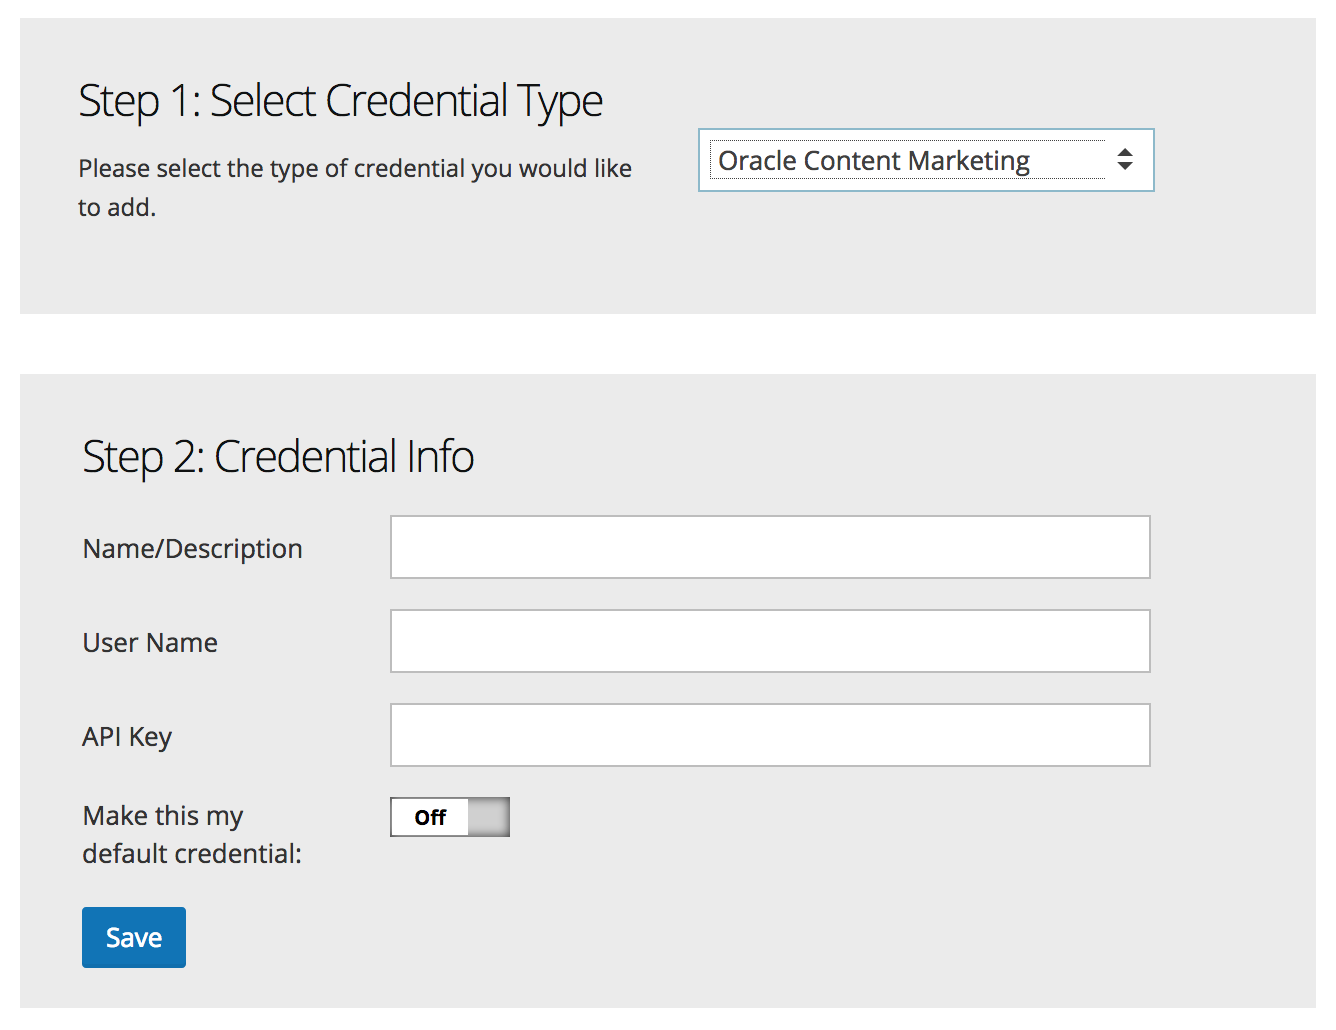Click the Name/Description label
Viewport: 1336px width, 1030px height.
click(x=192, y=549)
